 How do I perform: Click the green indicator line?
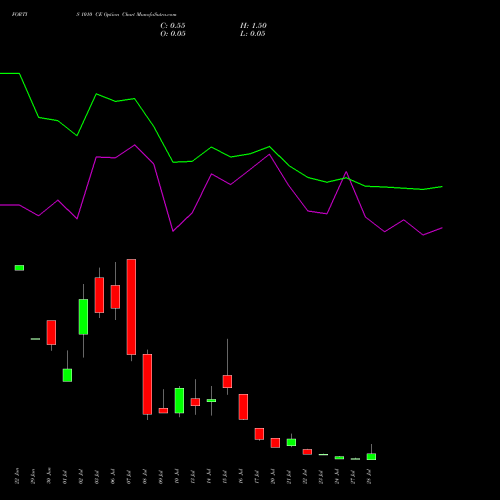(211, 147)
